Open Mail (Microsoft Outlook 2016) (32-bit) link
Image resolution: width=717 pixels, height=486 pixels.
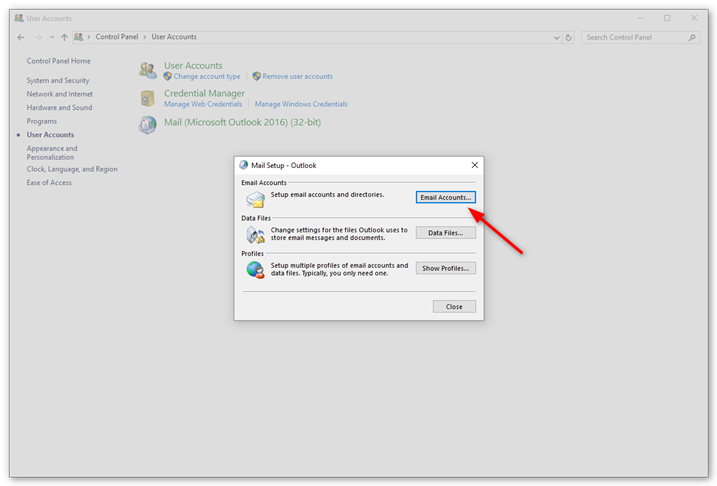click(x=242, y=122)
